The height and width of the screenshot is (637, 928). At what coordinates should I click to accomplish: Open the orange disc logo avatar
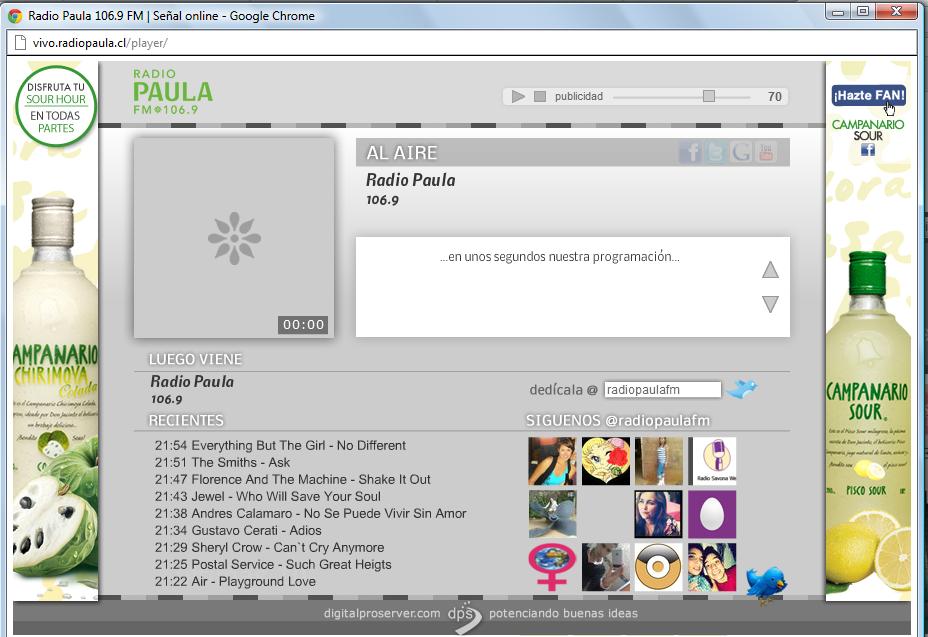click(x=658, y=567)
